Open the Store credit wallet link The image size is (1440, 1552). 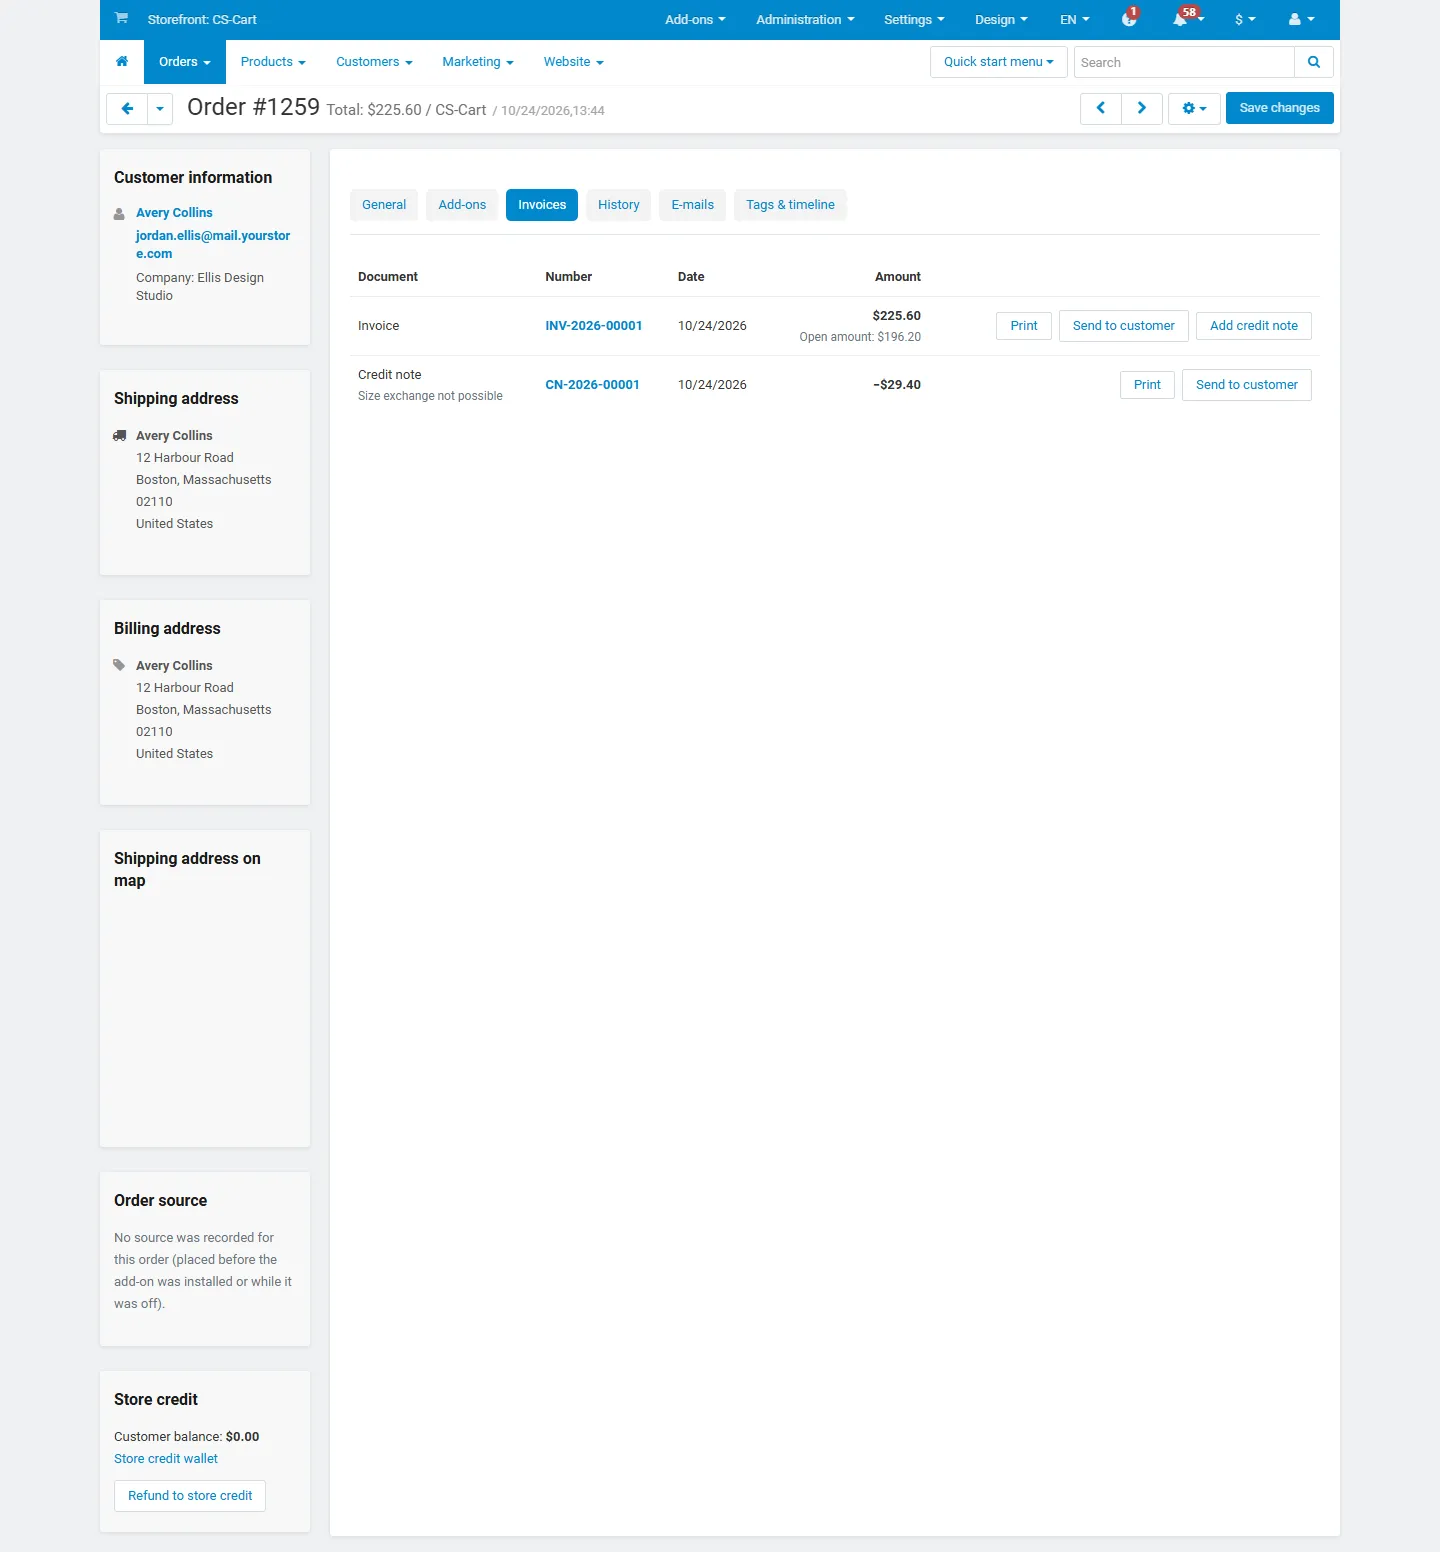click(166, 1459)
